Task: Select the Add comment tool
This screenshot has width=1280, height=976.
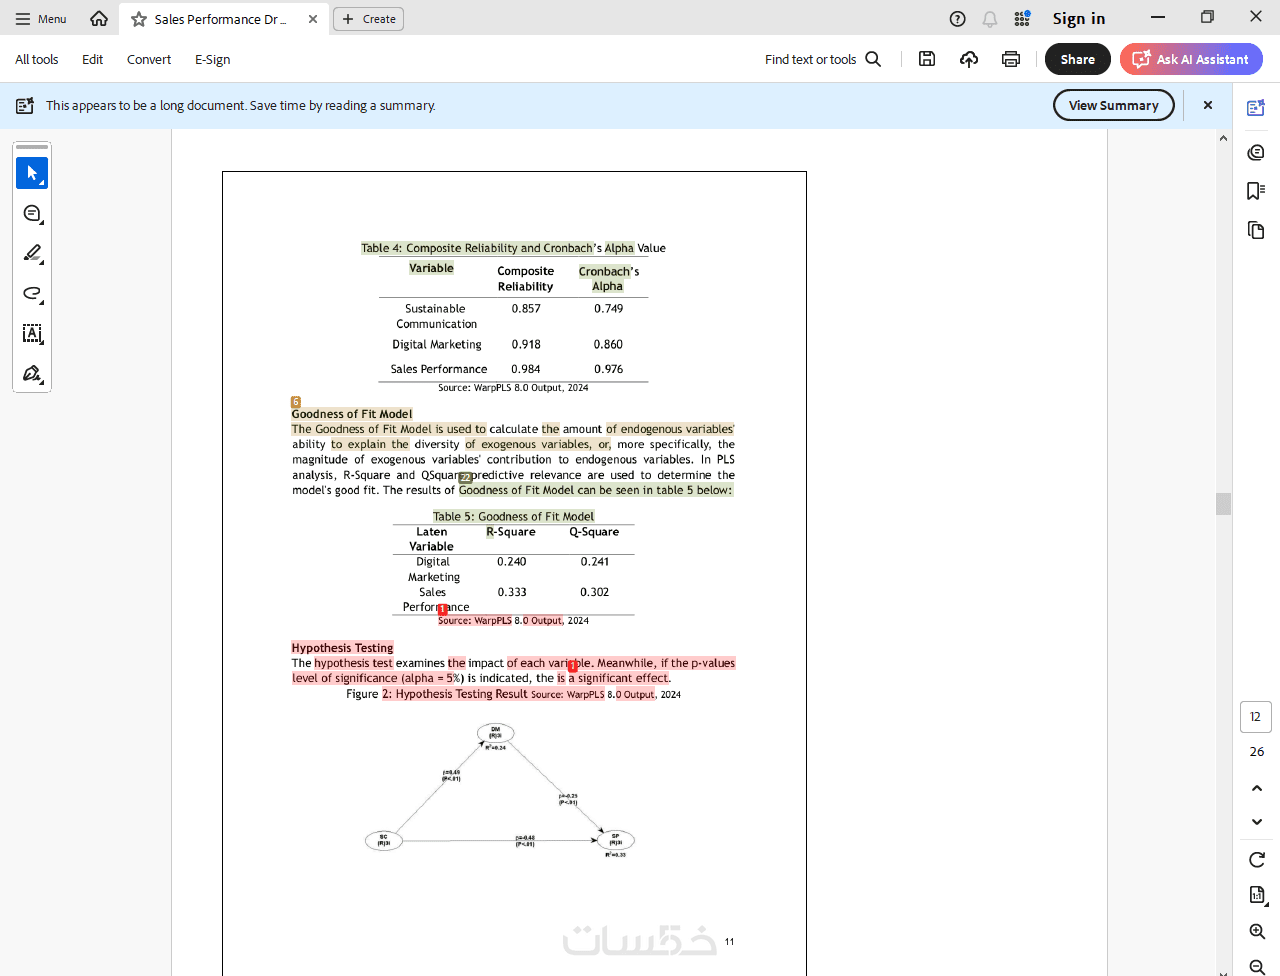Action: pos(32,213)
